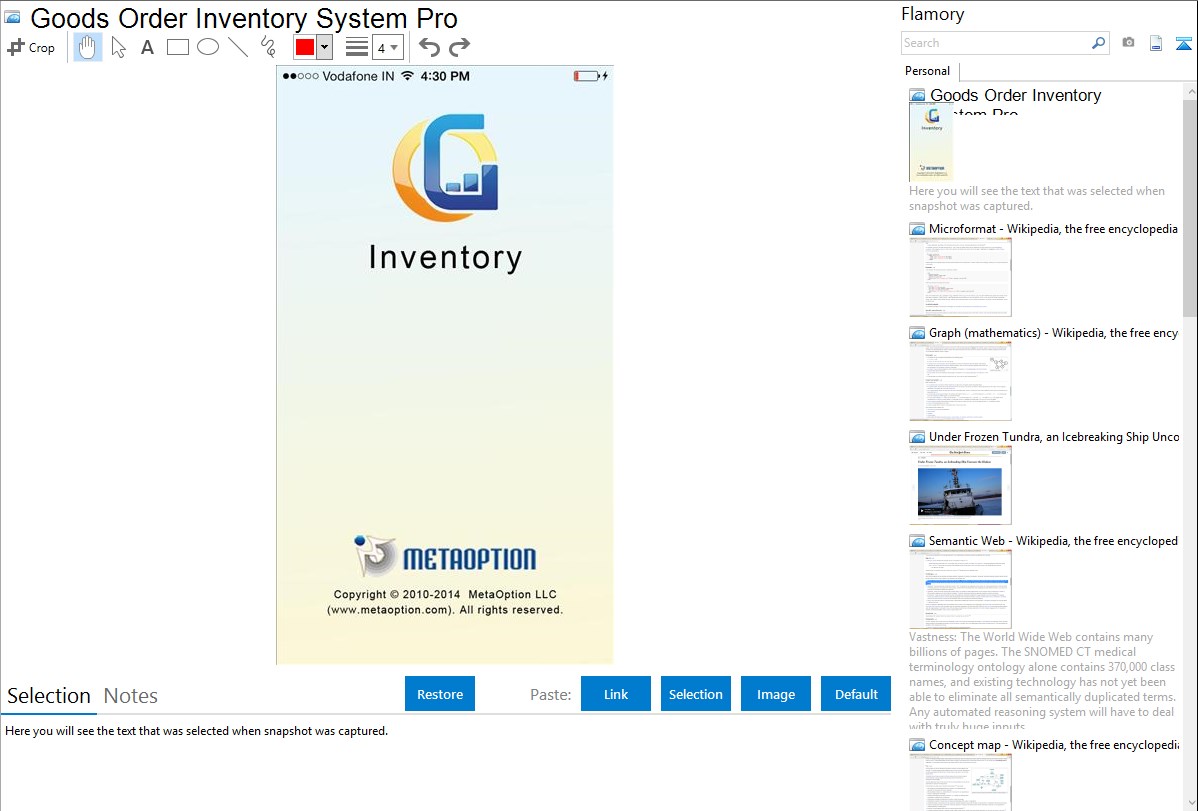Pick the rectangle shape tool
Image resolution: width=1198 pixels, height=811 pixels.
click(x=177, y=47)
